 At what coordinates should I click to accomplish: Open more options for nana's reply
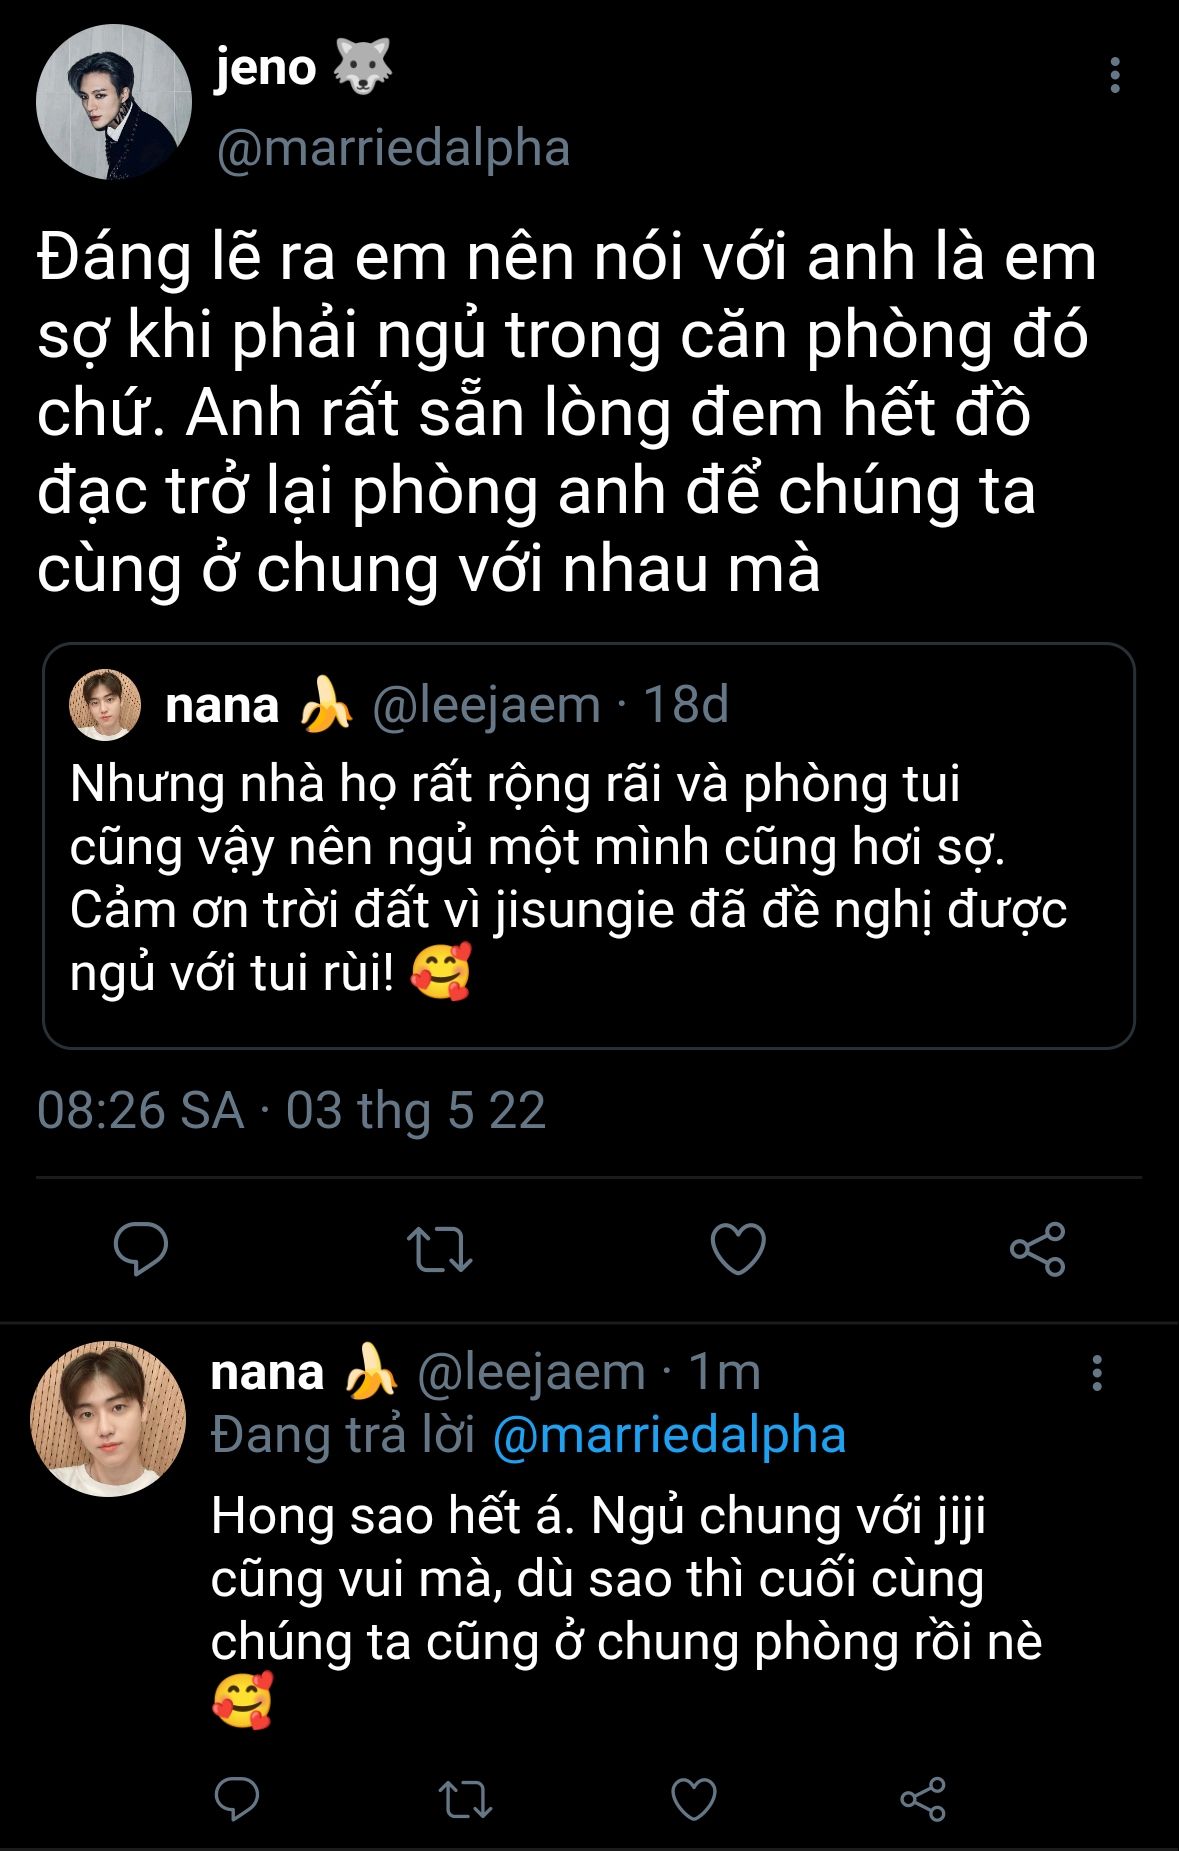1097,1373
